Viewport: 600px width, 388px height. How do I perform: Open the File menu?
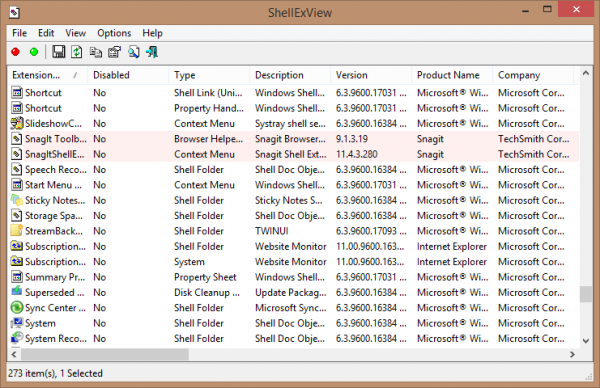(x=20, y=33)
